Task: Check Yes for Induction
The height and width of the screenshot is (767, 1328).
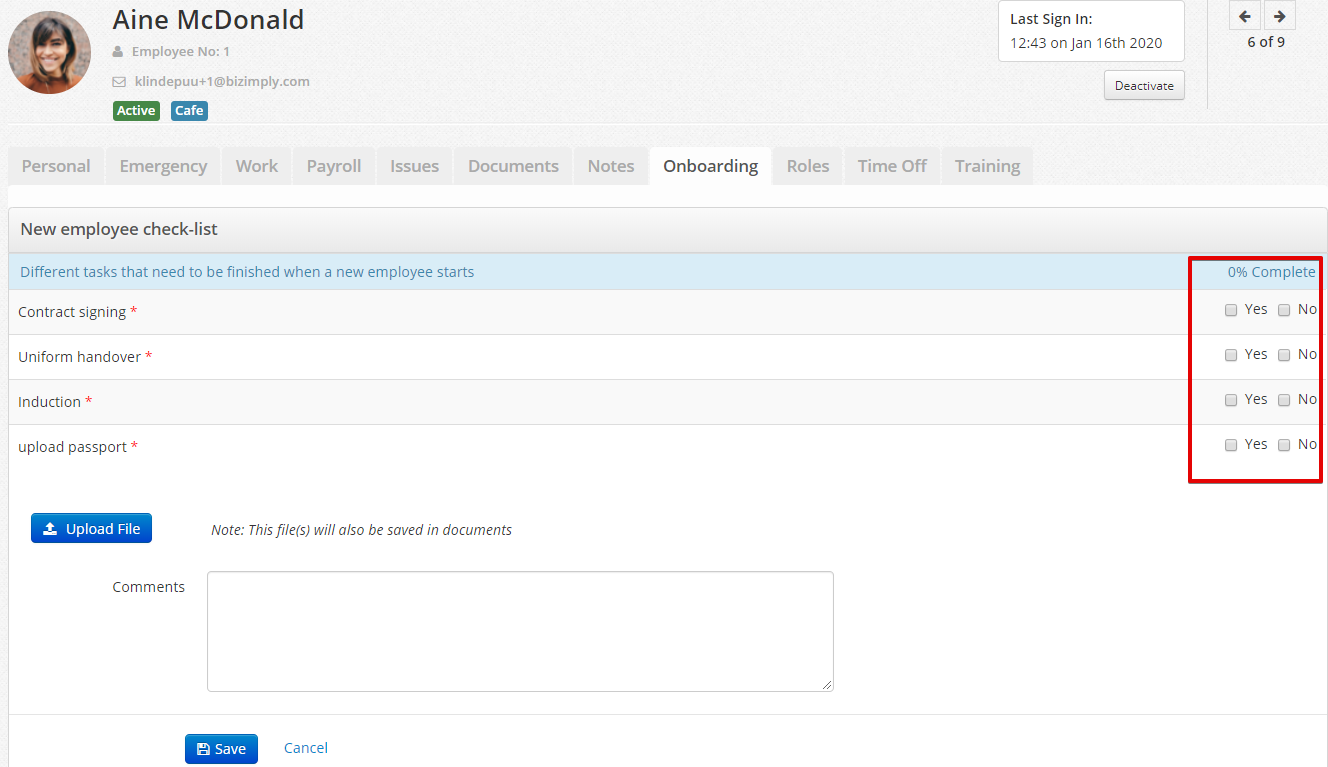Action: tap(1231, 400)
